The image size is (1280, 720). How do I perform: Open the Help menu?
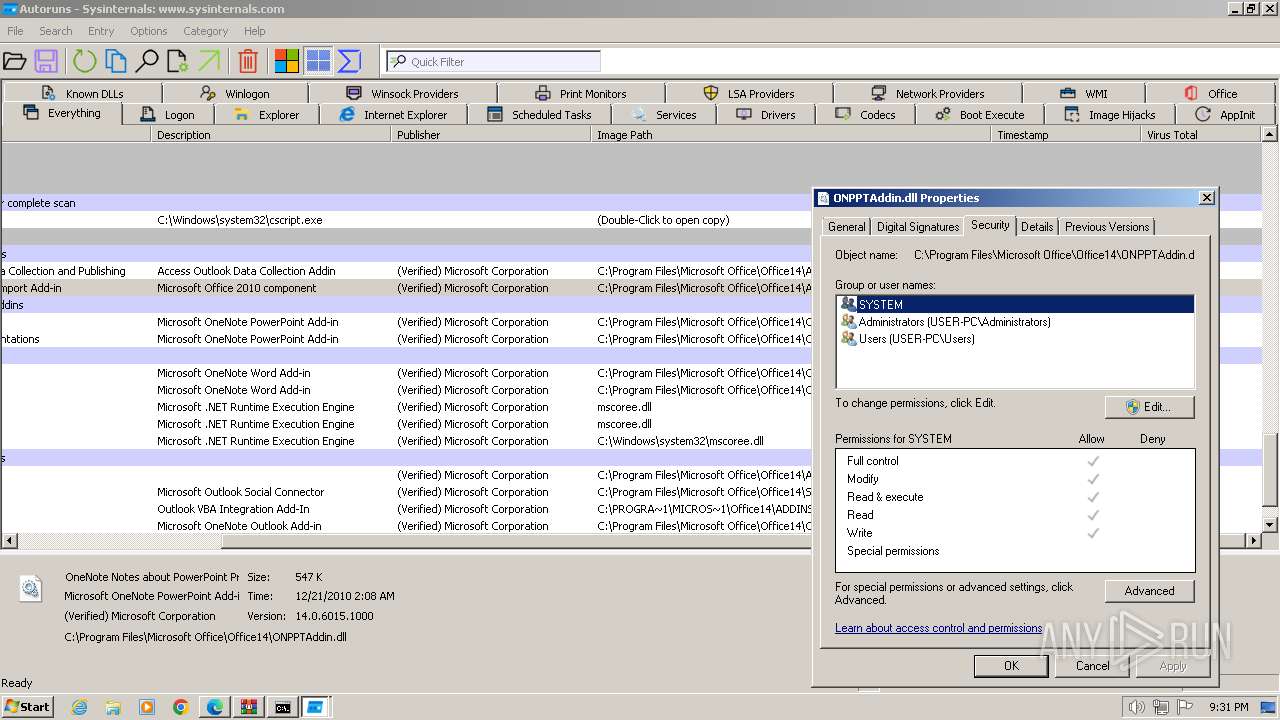pyautogui.click(x=255, y=31)
